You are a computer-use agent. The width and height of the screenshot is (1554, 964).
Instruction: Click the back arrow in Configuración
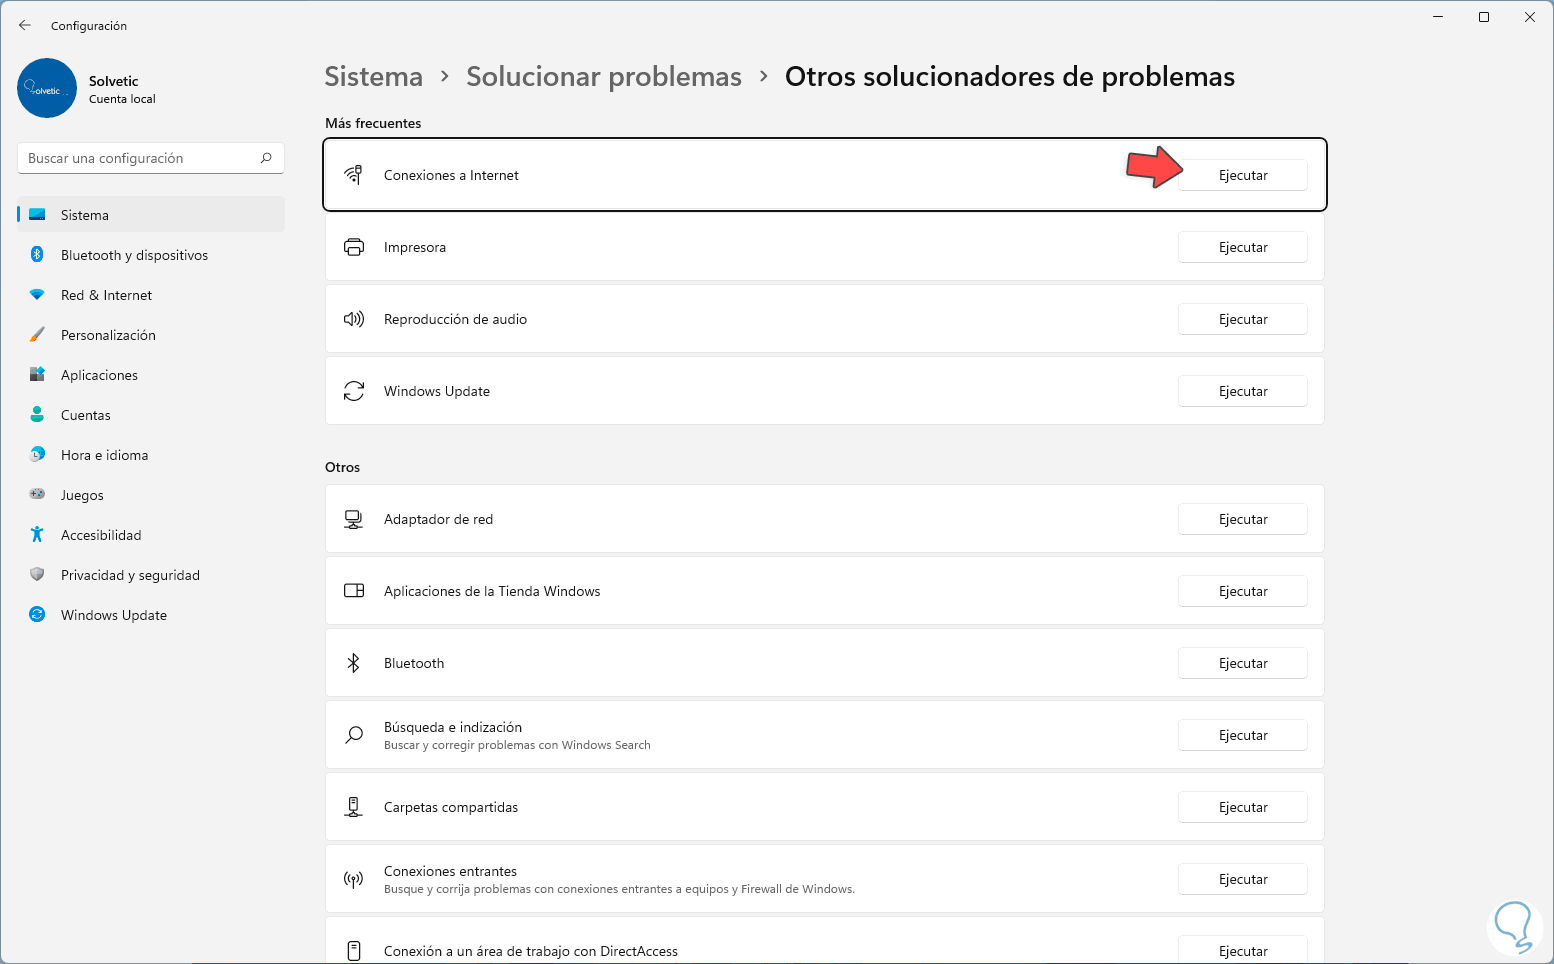pos(25,25)
